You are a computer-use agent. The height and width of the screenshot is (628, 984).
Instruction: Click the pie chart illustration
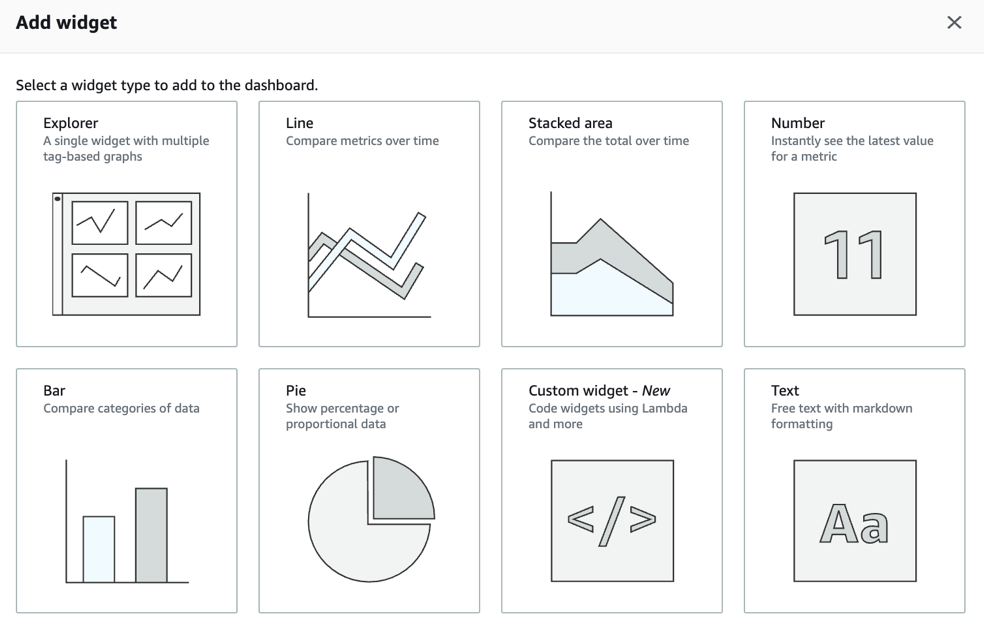(x=370, y=520)
